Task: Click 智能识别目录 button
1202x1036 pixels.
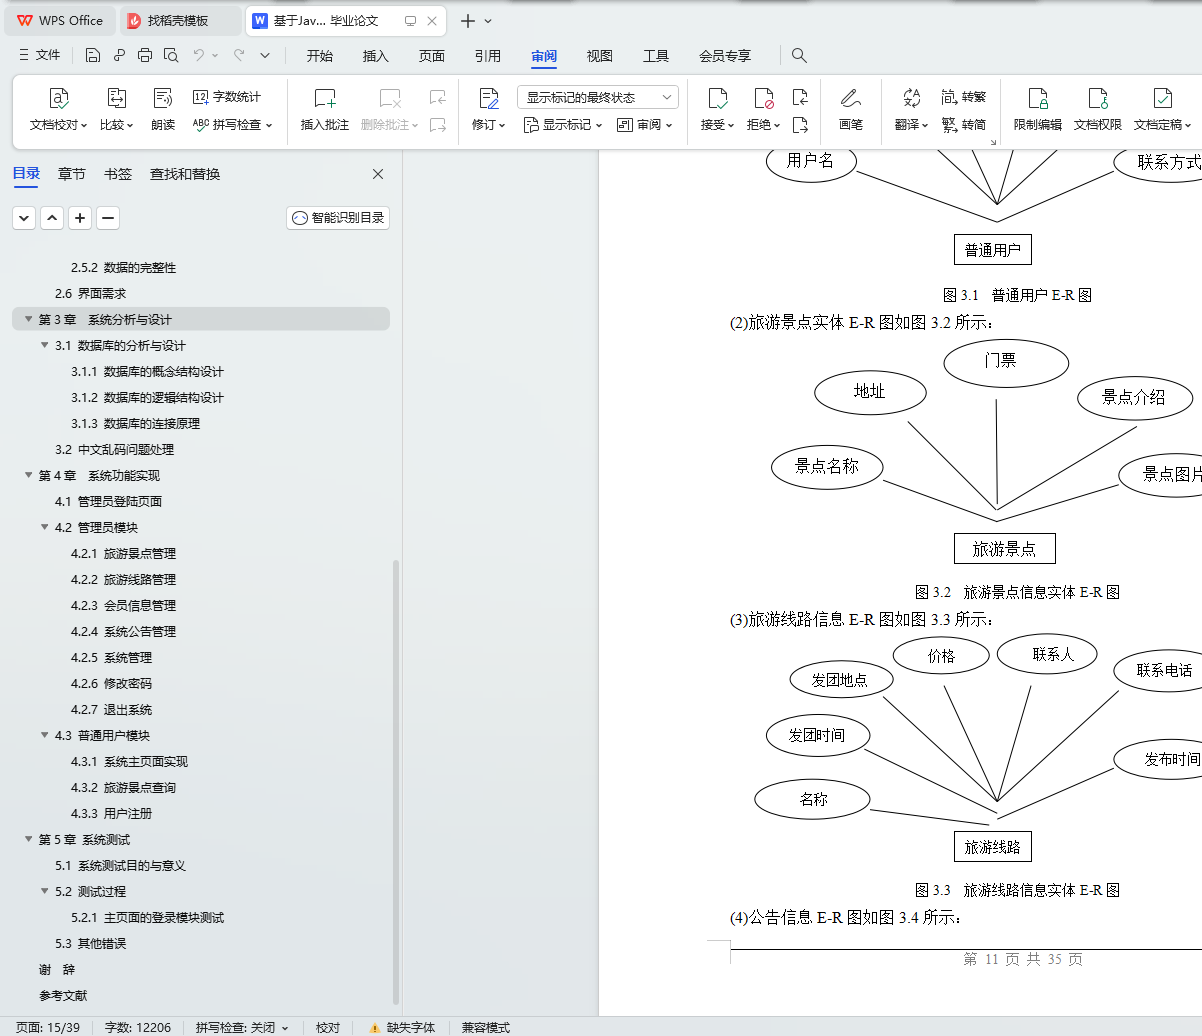Action: [338, 218]
